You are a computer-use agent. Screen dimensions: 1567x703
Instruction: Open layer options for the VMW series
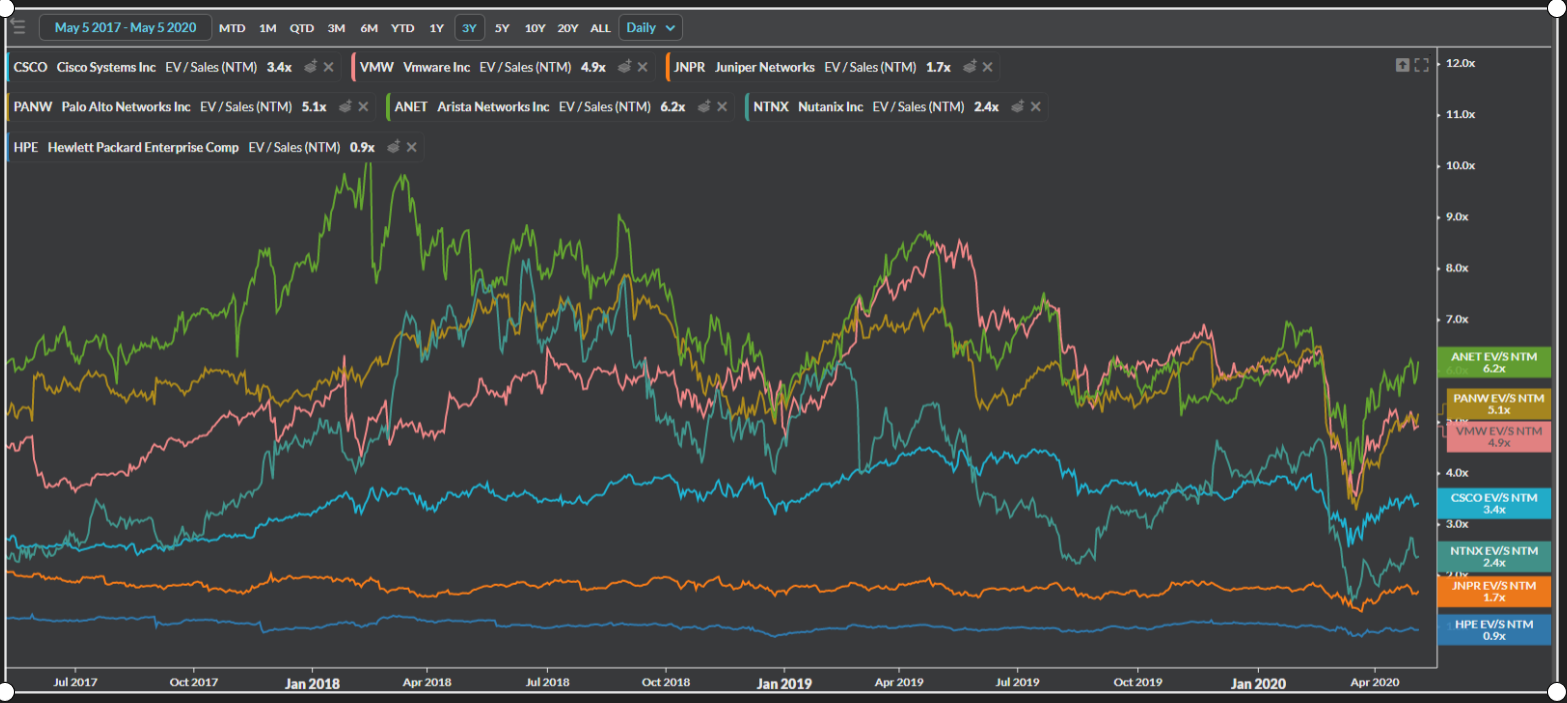pyautogui.click(x=625, y=67)
